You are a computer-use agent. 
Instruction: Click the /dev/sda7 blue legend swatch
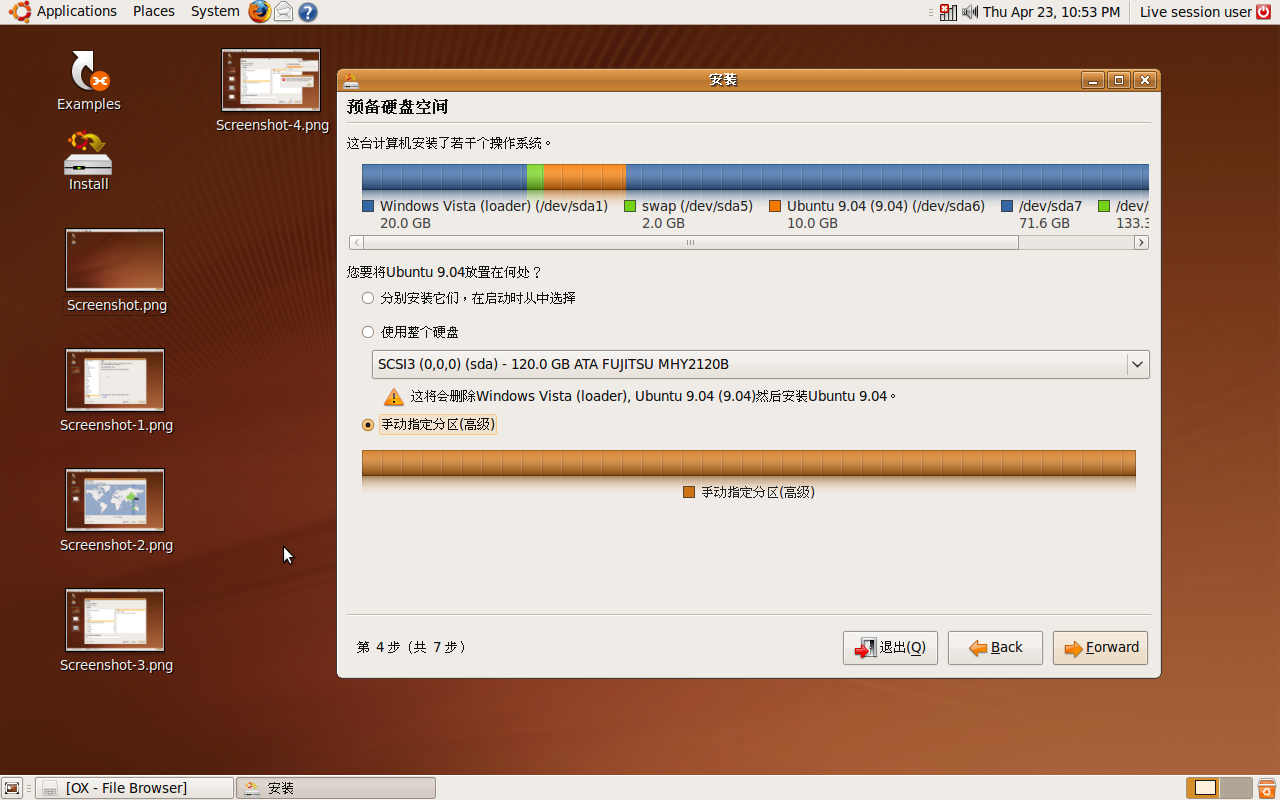[x=1007, y=206]
